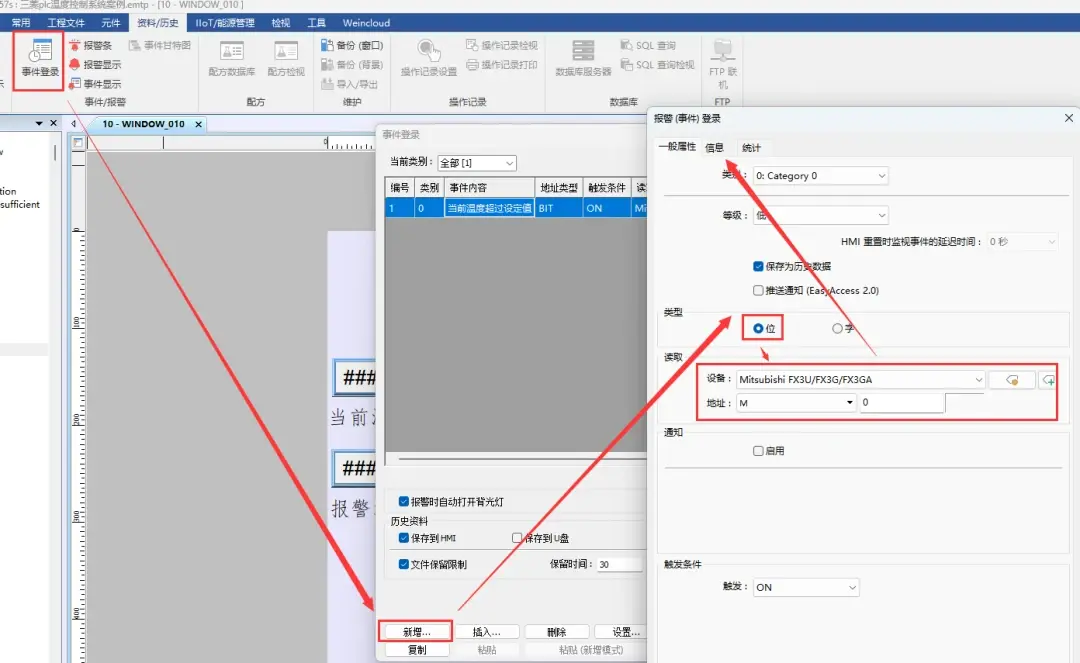Click 操作记录打印 operation log print
This screenshot has height=663, width=1080.
tap(501, 65)
